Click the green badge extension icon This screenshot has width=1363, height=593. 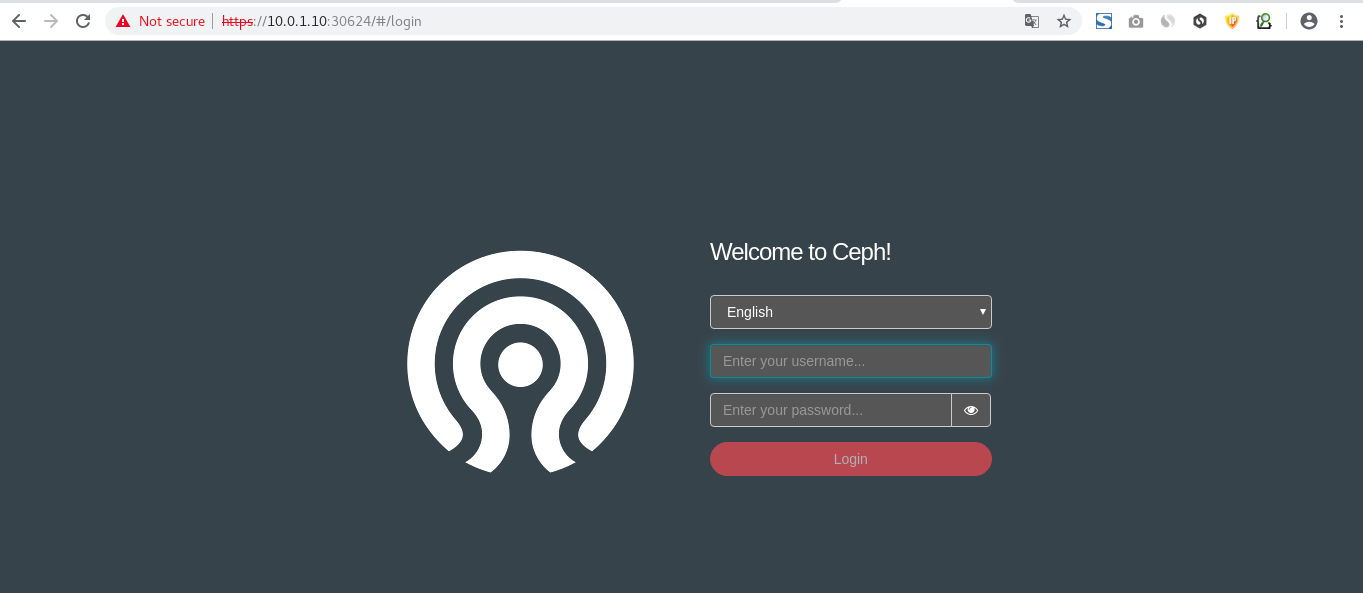pos(1264,21)
